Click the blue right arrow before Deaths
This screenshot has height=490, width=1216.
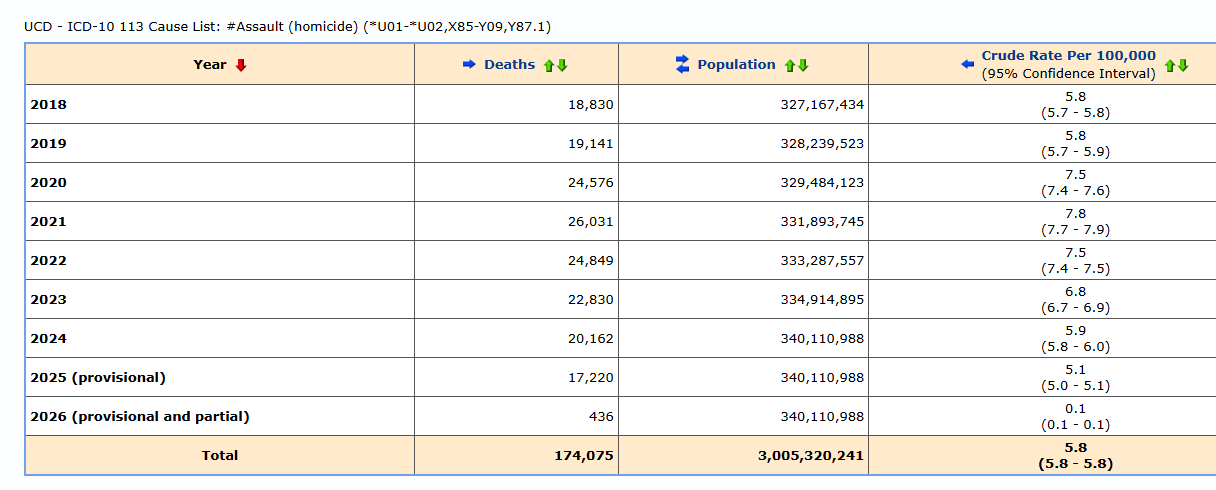coord(469,65)
